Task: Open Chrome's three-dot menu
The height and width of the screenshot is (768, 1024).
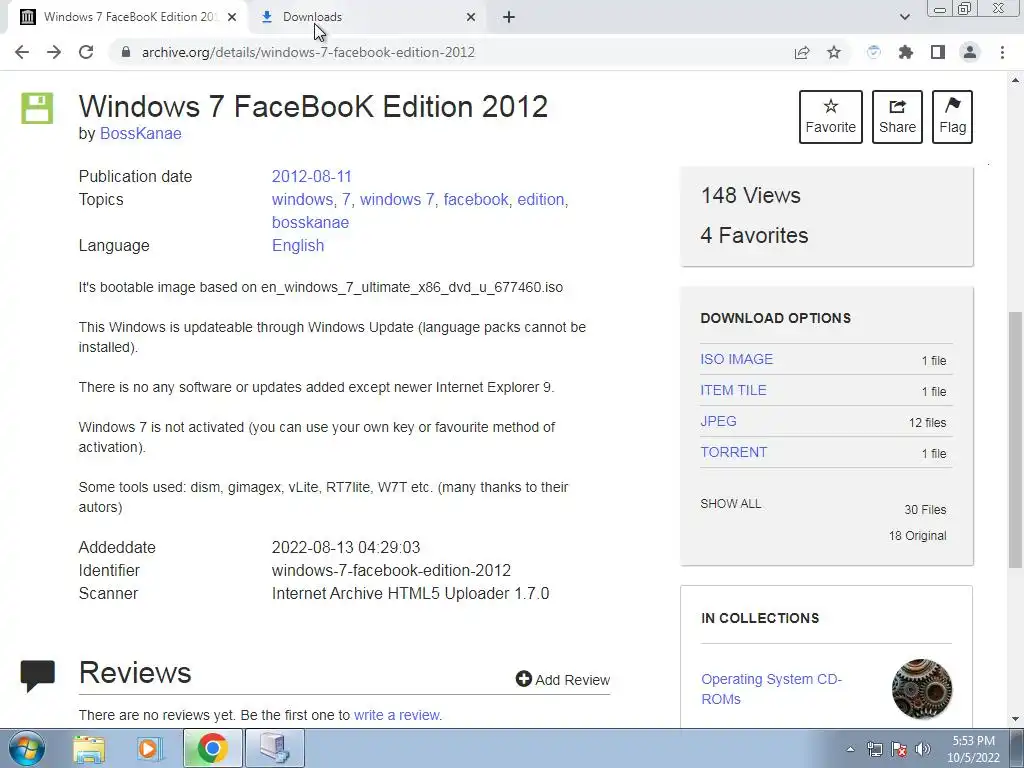Action: (1002, 52)
